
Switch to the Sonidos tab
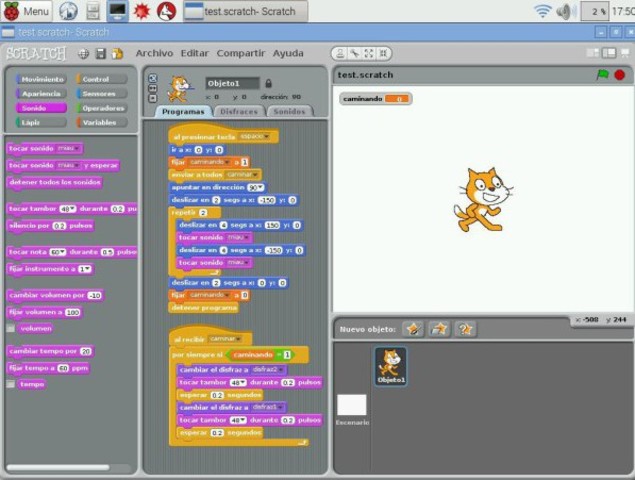290,111
